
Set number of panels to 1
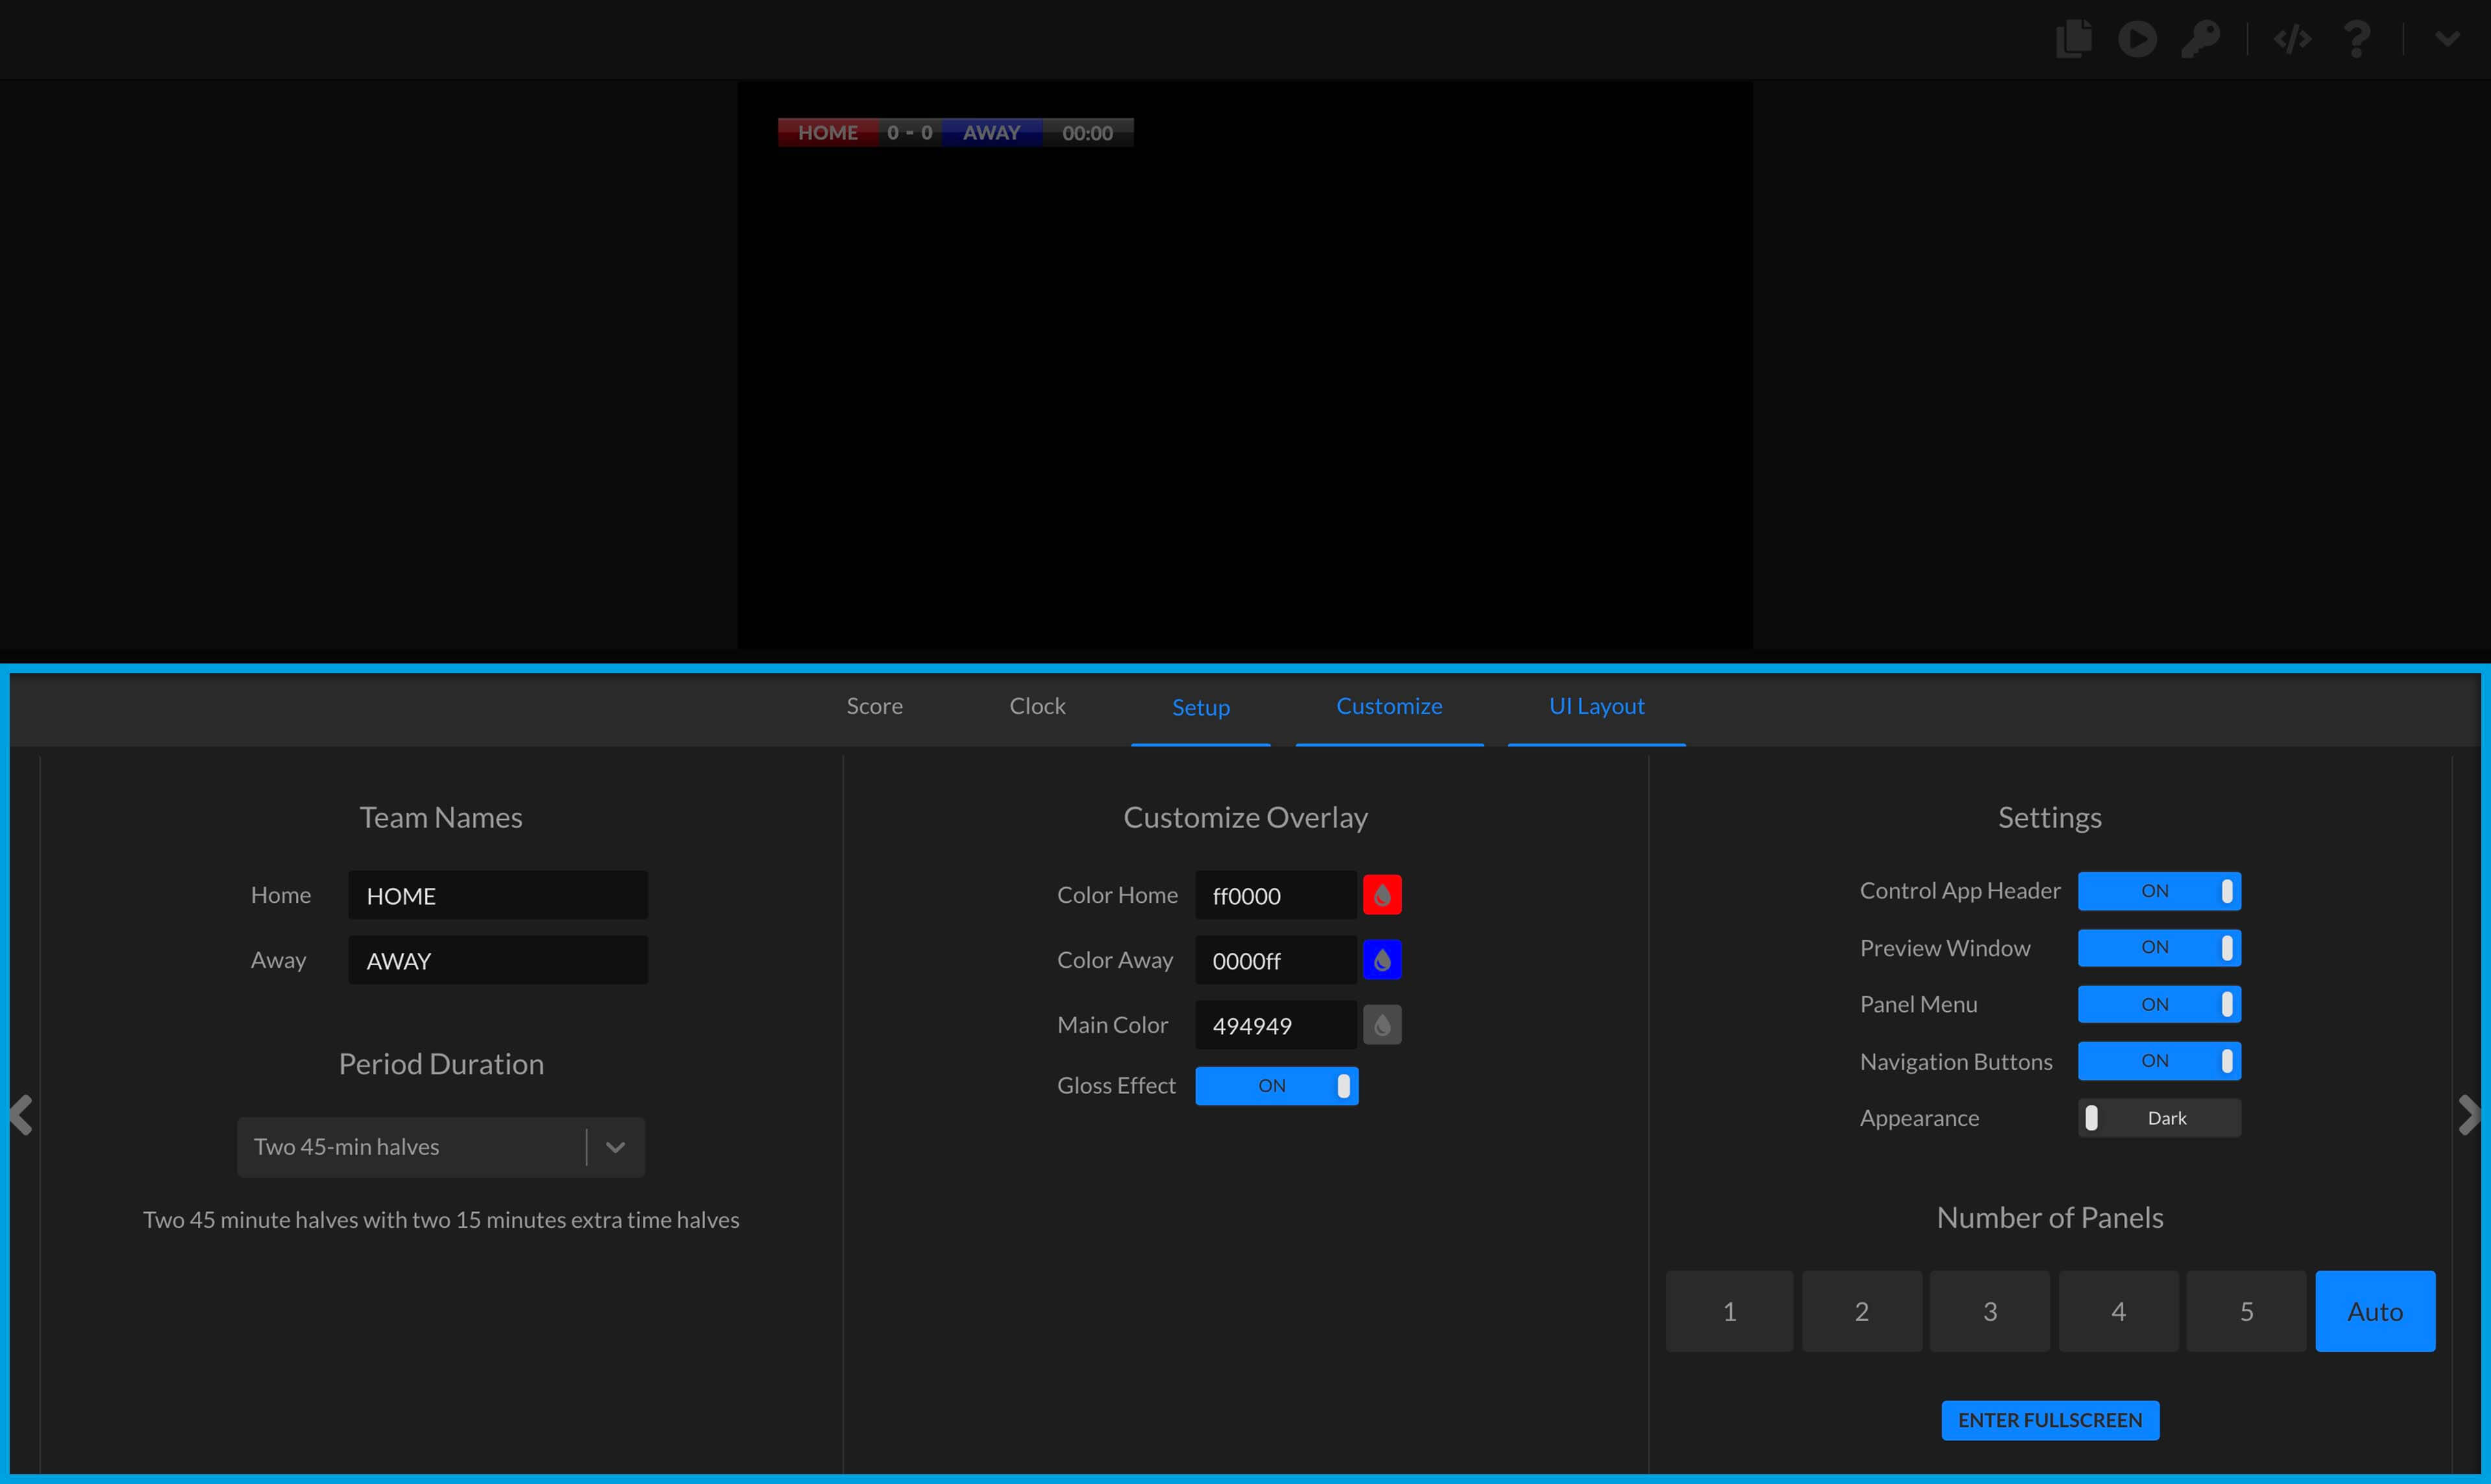(x=1729, y=1311)
